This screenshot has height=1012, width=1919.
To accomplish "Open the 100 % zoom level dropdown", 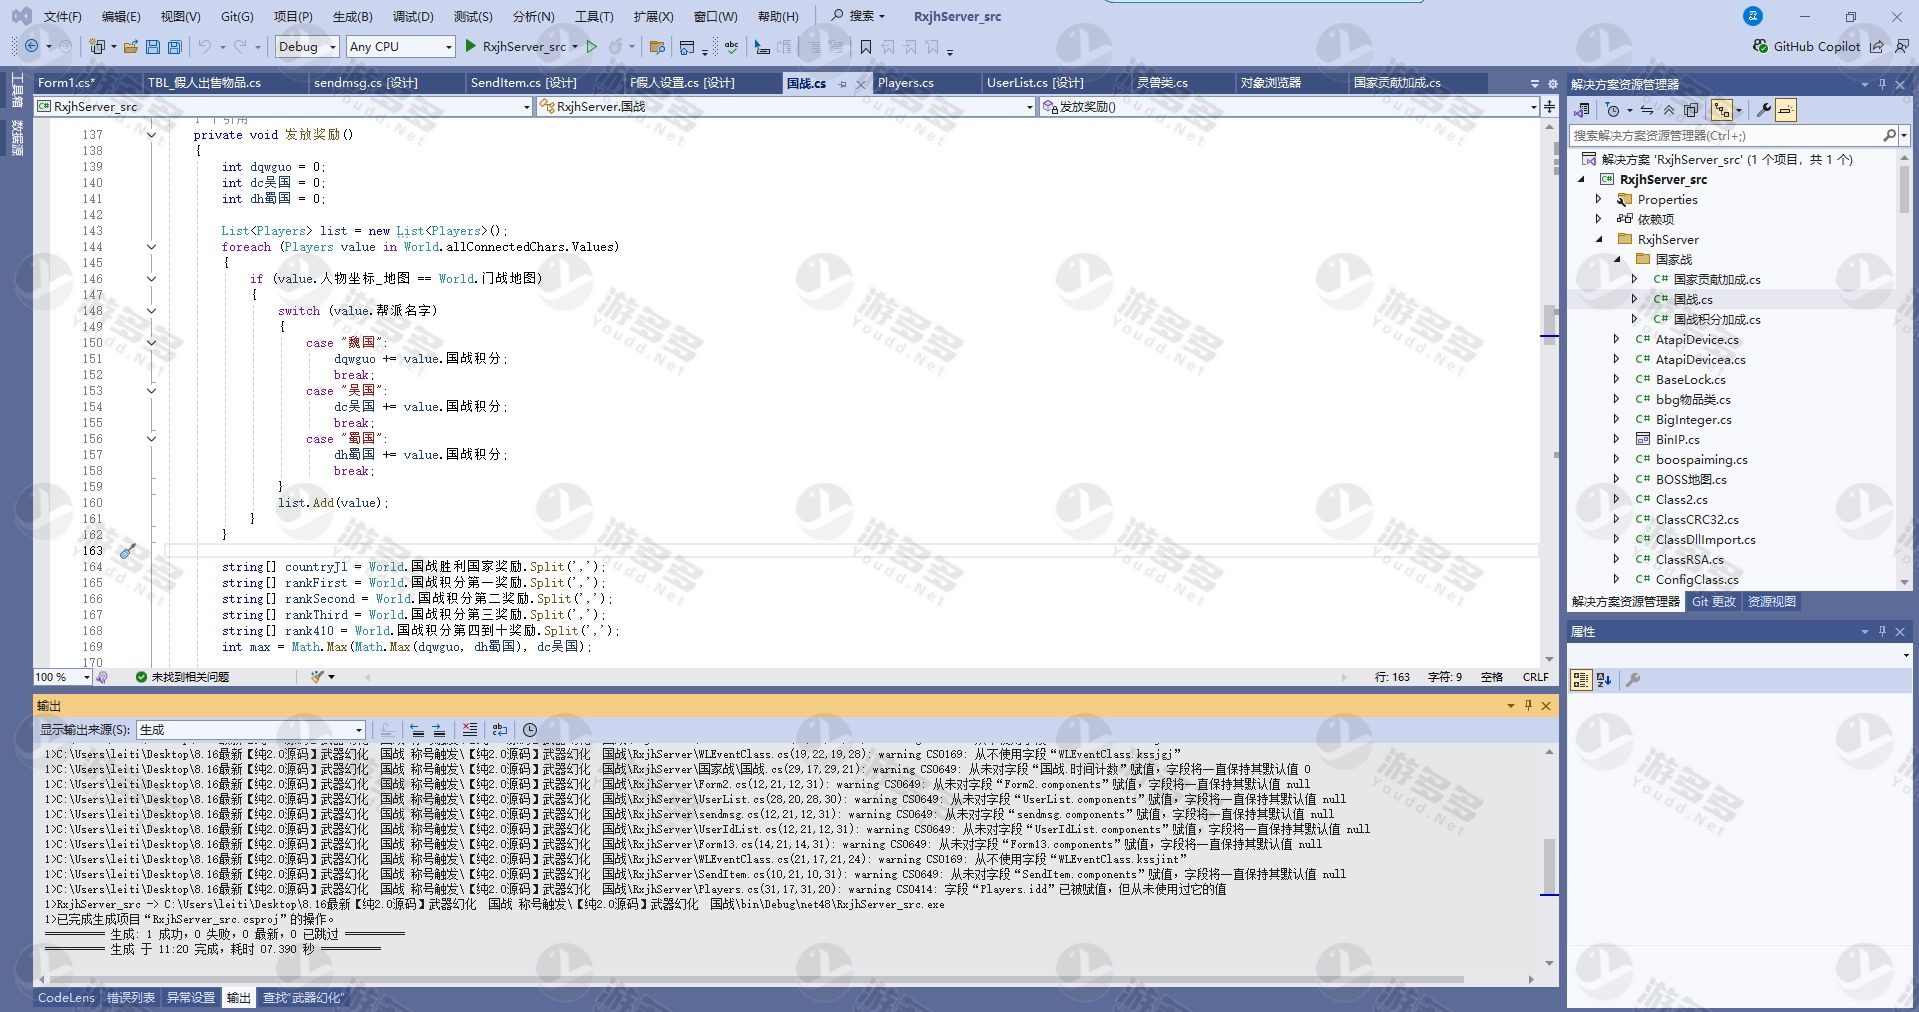I will pyautogui.click(x=62, y=677).
